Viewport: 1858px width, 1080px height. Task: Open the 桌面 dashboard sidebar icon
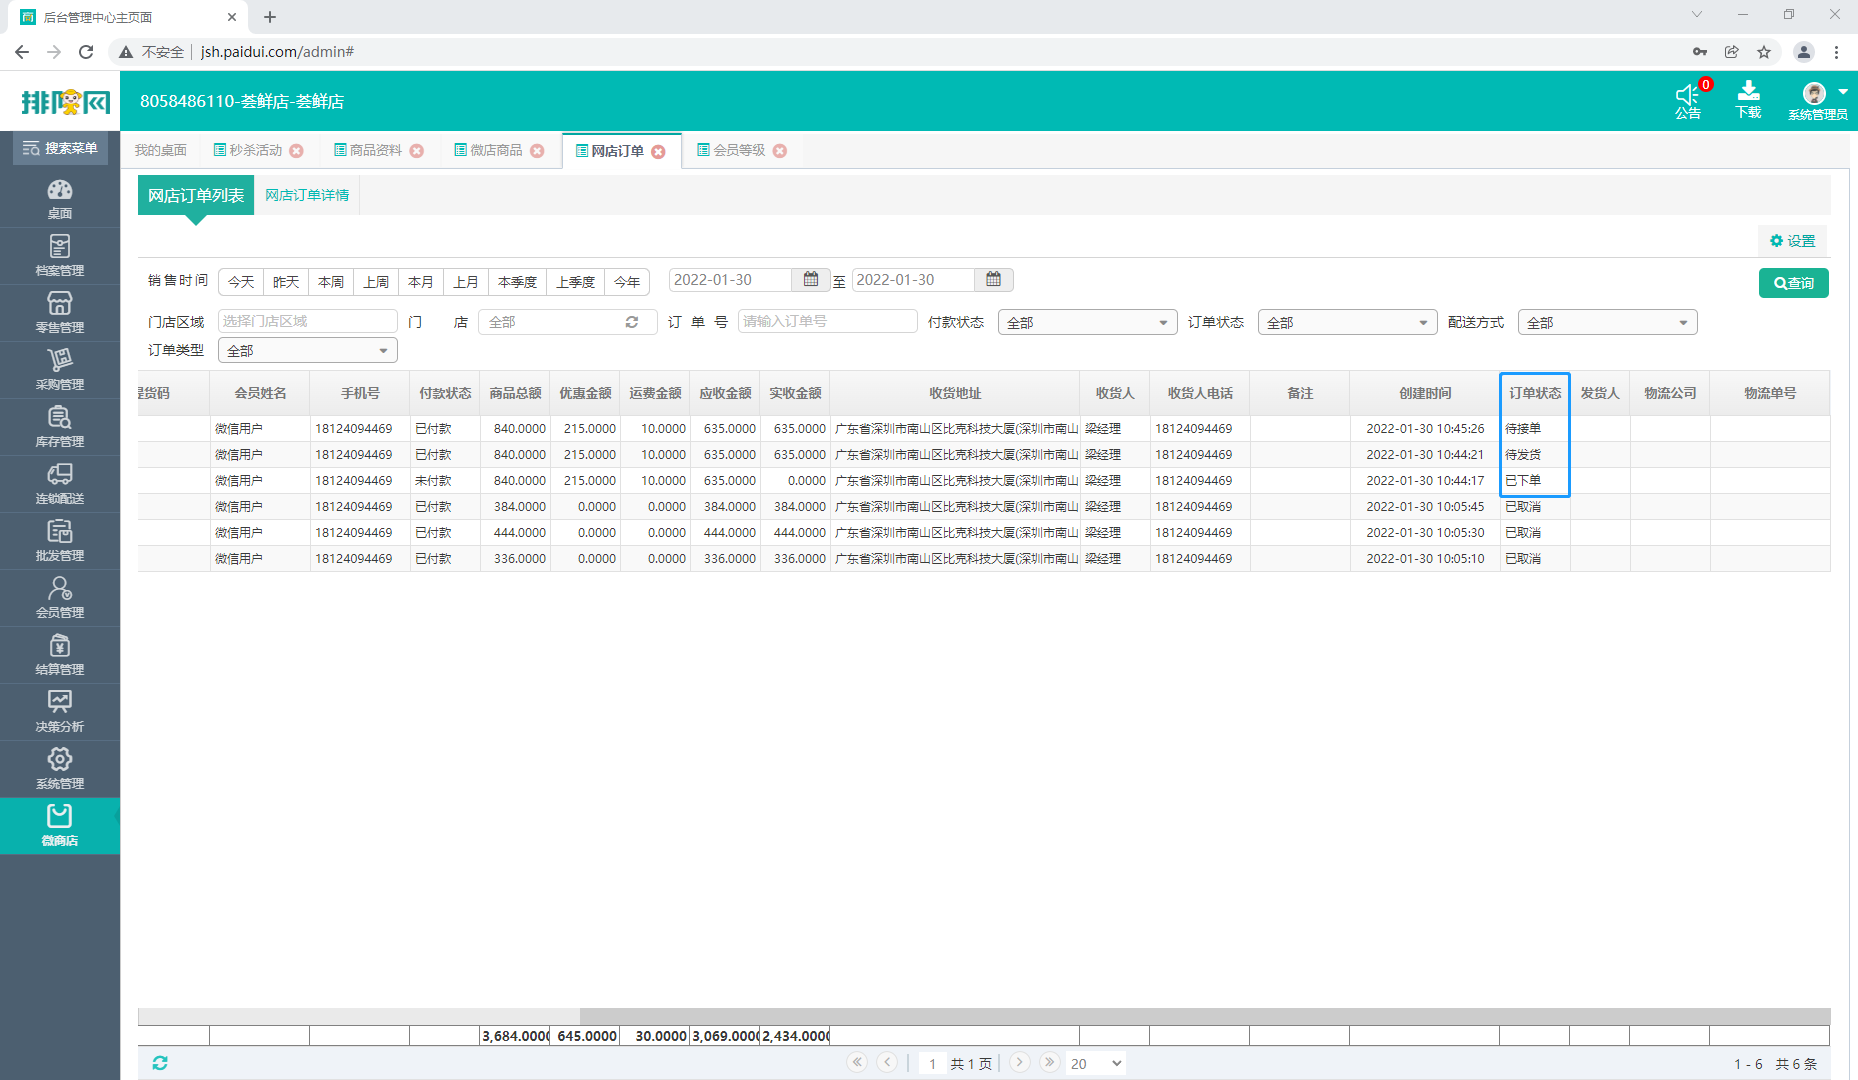click(x=60, y=199)
